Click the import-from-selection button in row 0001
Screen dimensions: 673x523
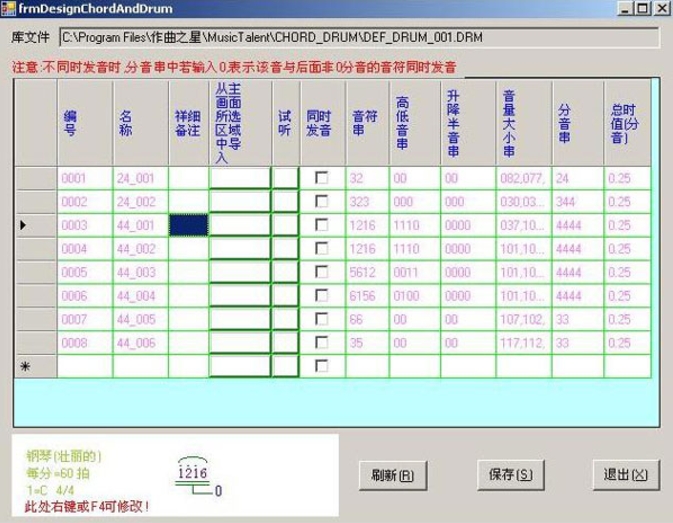coord(240,178)
